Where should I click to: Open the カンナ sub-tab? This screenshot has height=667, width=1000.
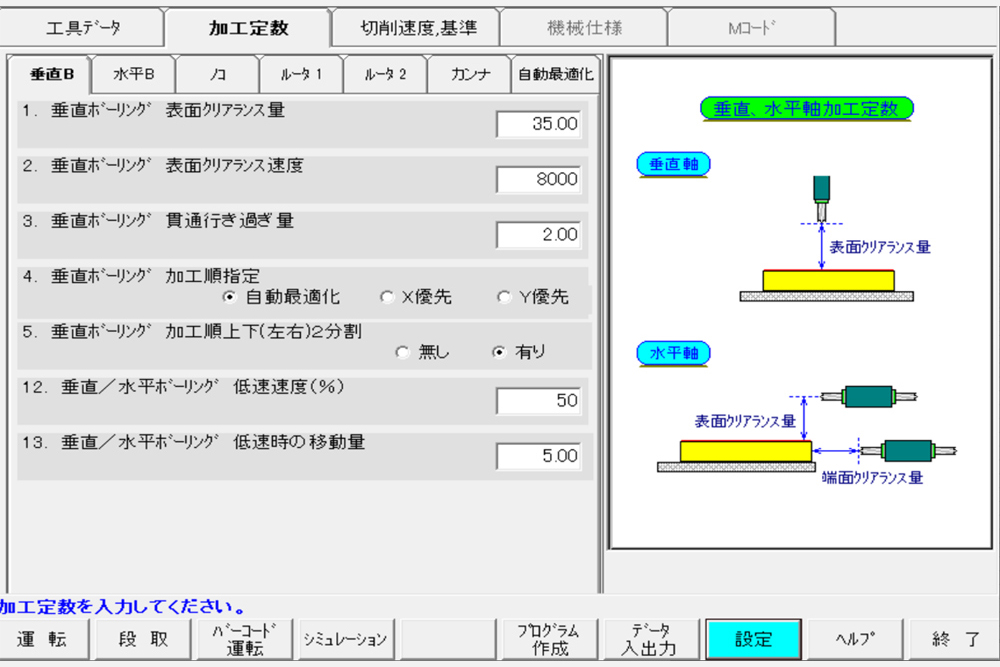[x=469, y=75]
